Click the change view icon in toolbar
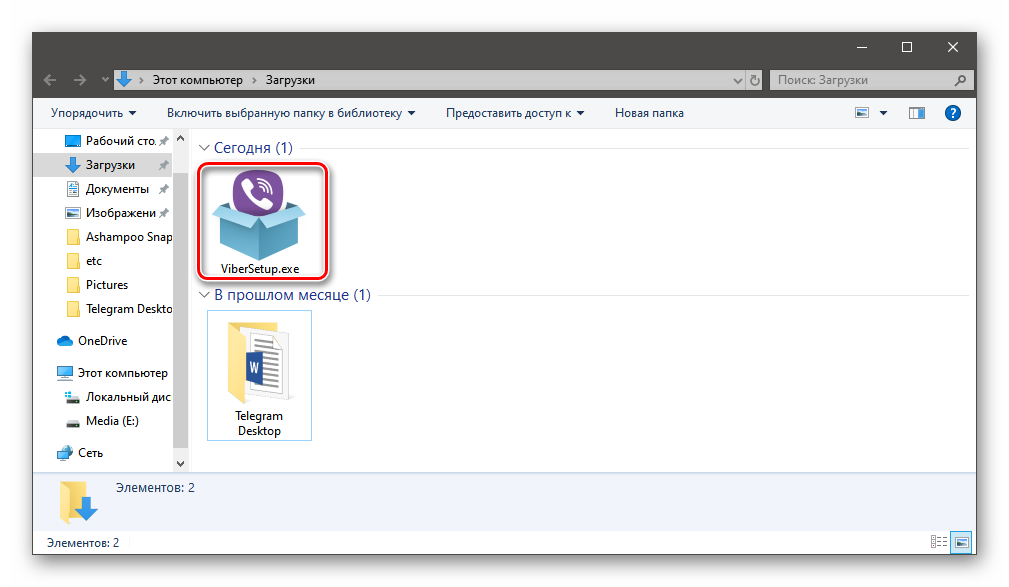Screen dimensions: 1009x587 [862, 113]
